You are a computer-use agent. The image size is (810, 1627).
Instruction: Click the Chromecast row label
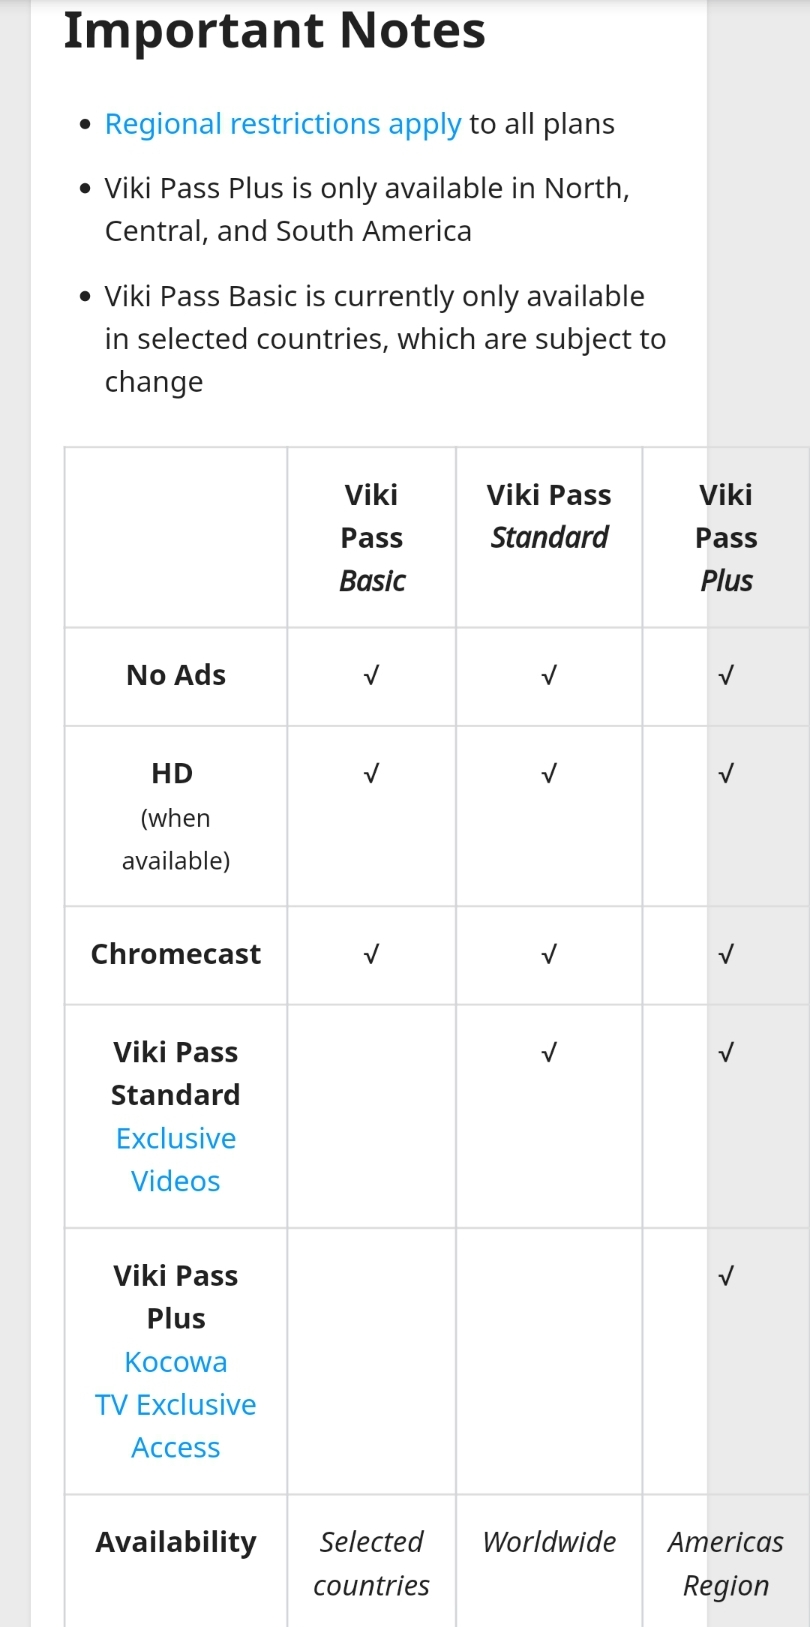tap(176, 955)
